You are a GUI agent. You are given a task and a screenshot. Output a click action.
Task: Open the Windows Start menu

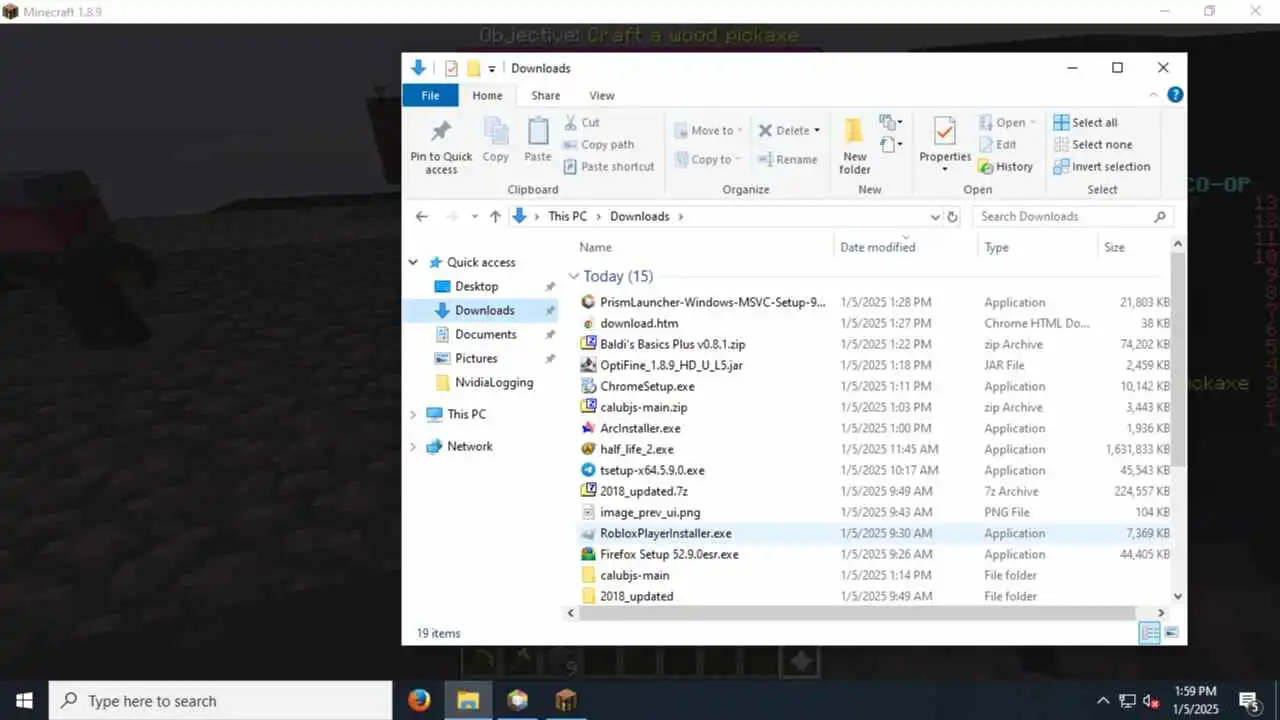click(x=24, y=700)
